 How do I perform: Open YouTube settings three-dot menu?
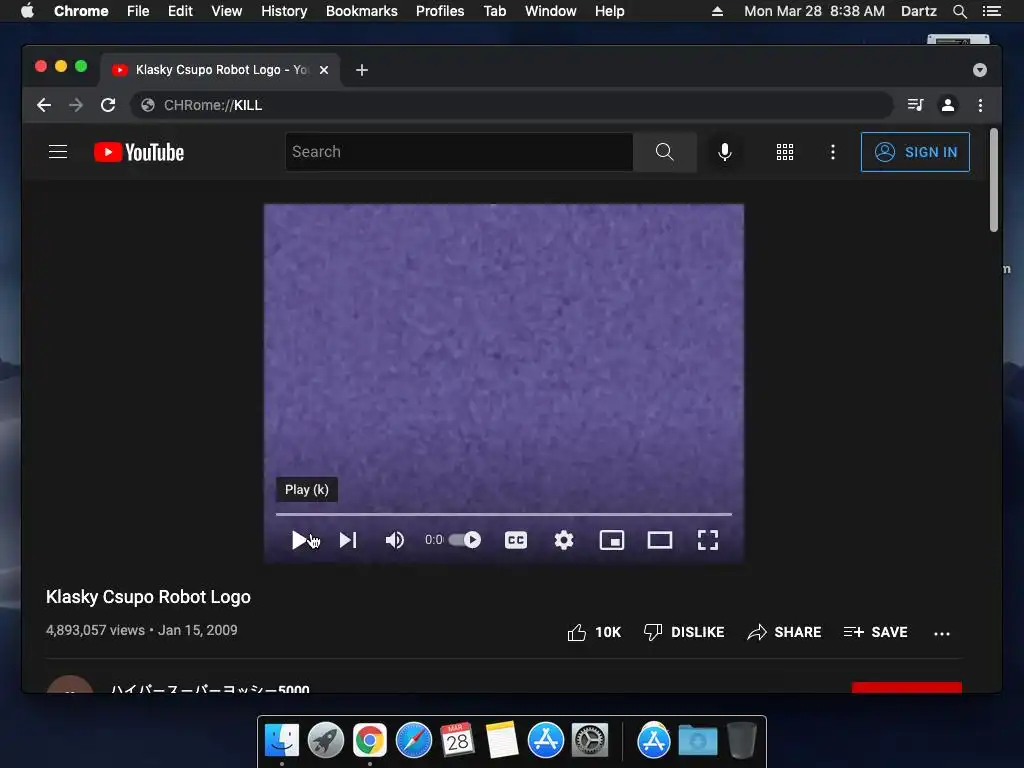click(833, 152)
